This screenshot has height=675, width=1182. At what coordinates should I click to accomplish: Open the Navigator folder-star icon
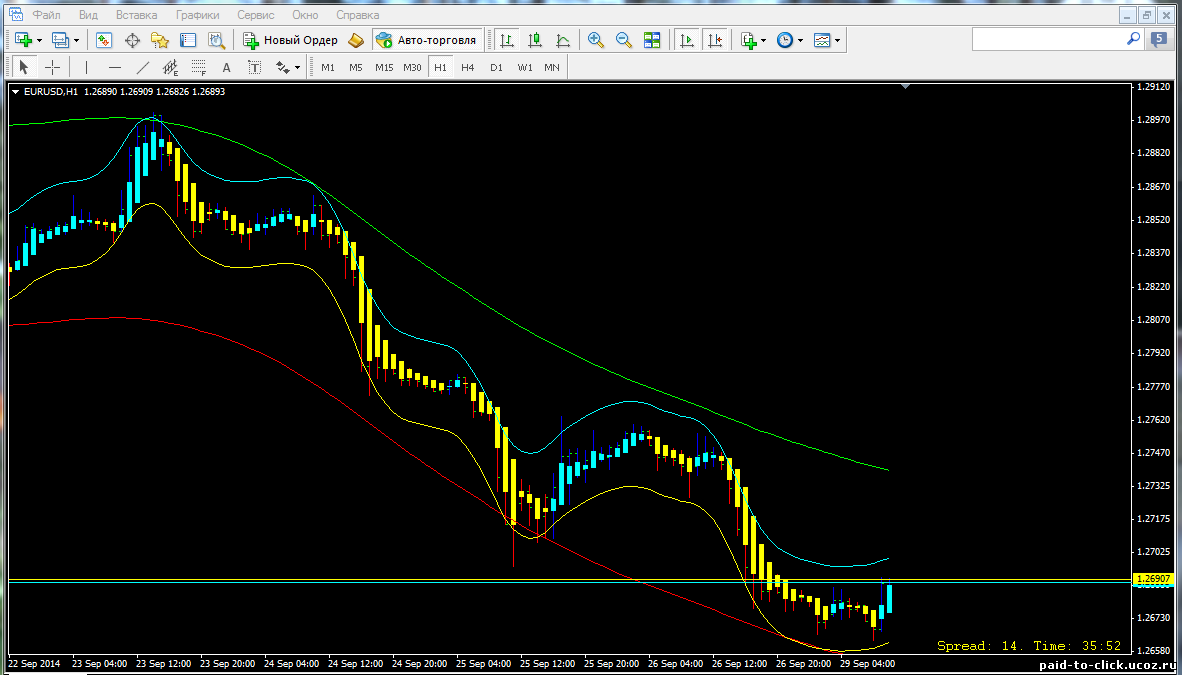point(160,40)
